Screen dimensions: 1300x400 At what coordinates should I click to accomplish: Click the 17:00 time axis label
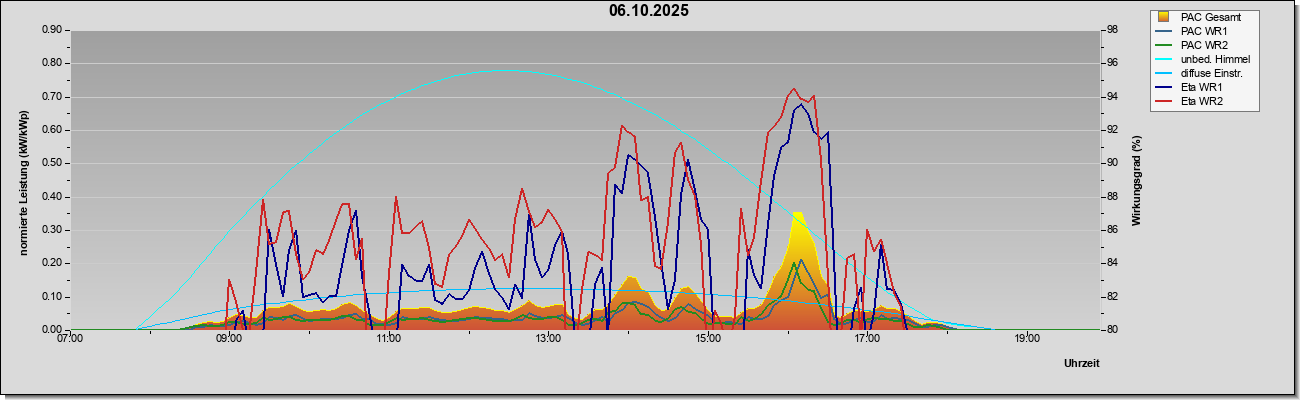867,339
